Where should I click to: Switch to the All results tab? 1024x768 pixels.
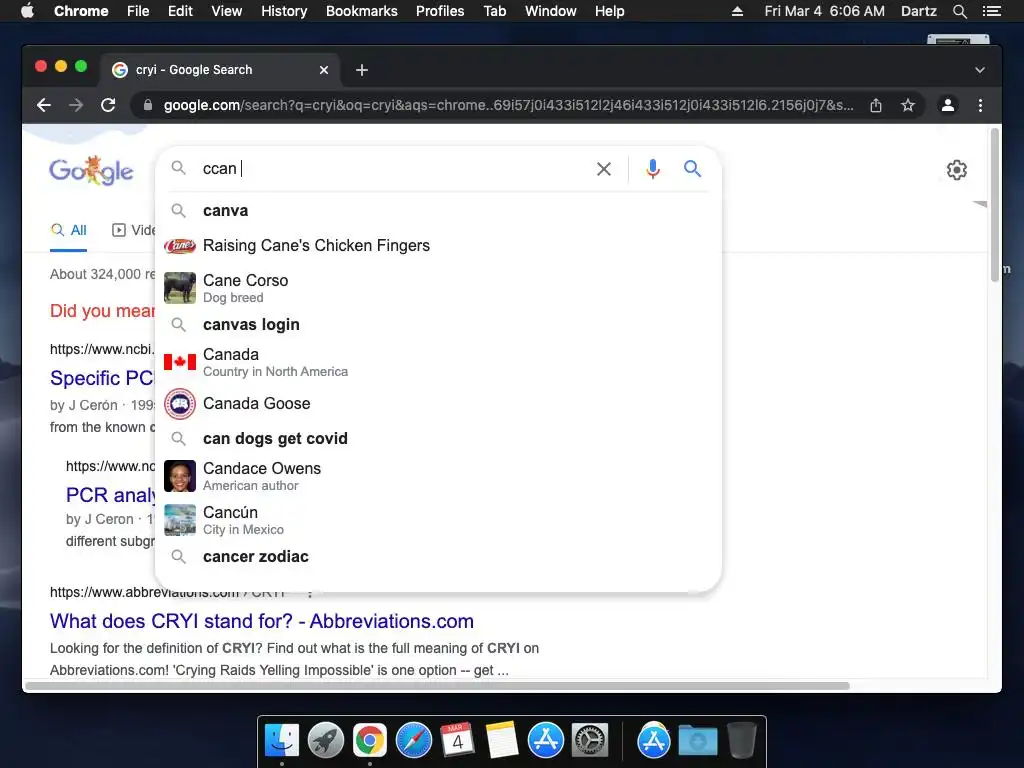coord(69,230)
